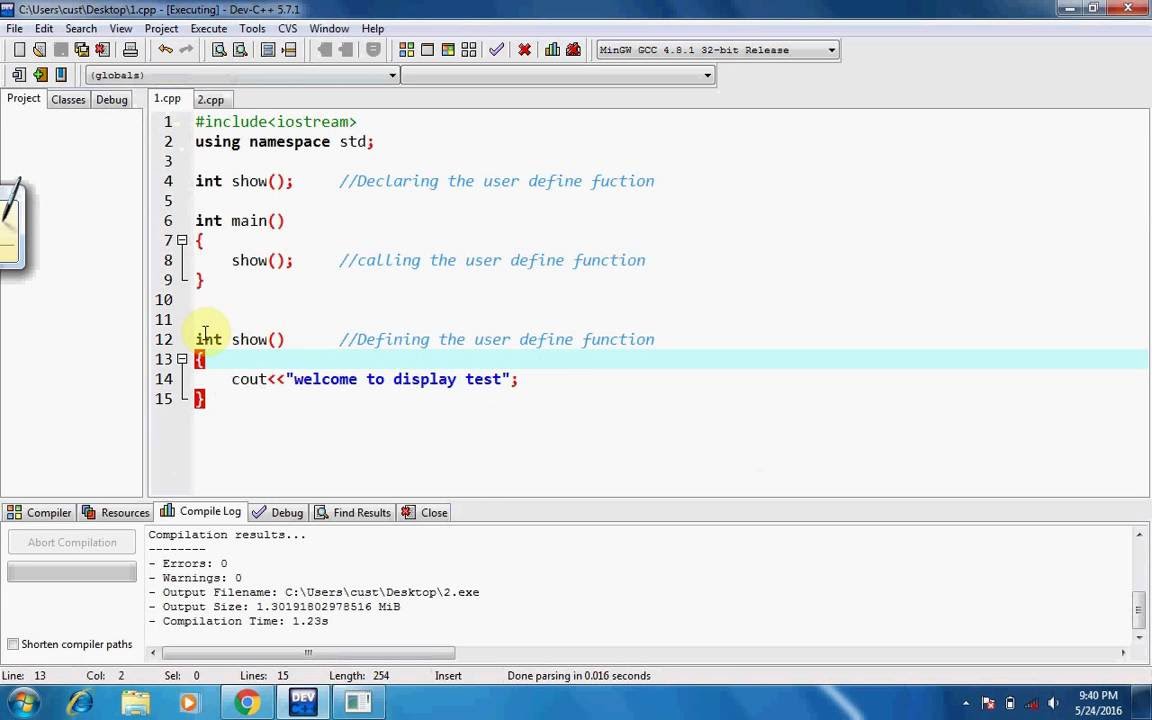
Task: Click the Save All toolbar icon
Action: (x=82, y=50)
